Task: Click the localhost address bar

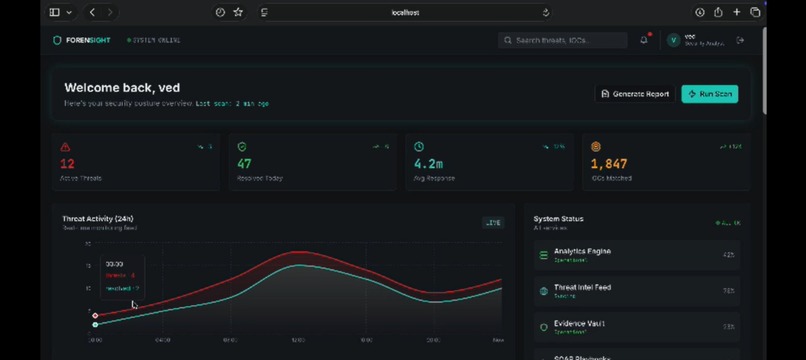Action: click(406, 12)
